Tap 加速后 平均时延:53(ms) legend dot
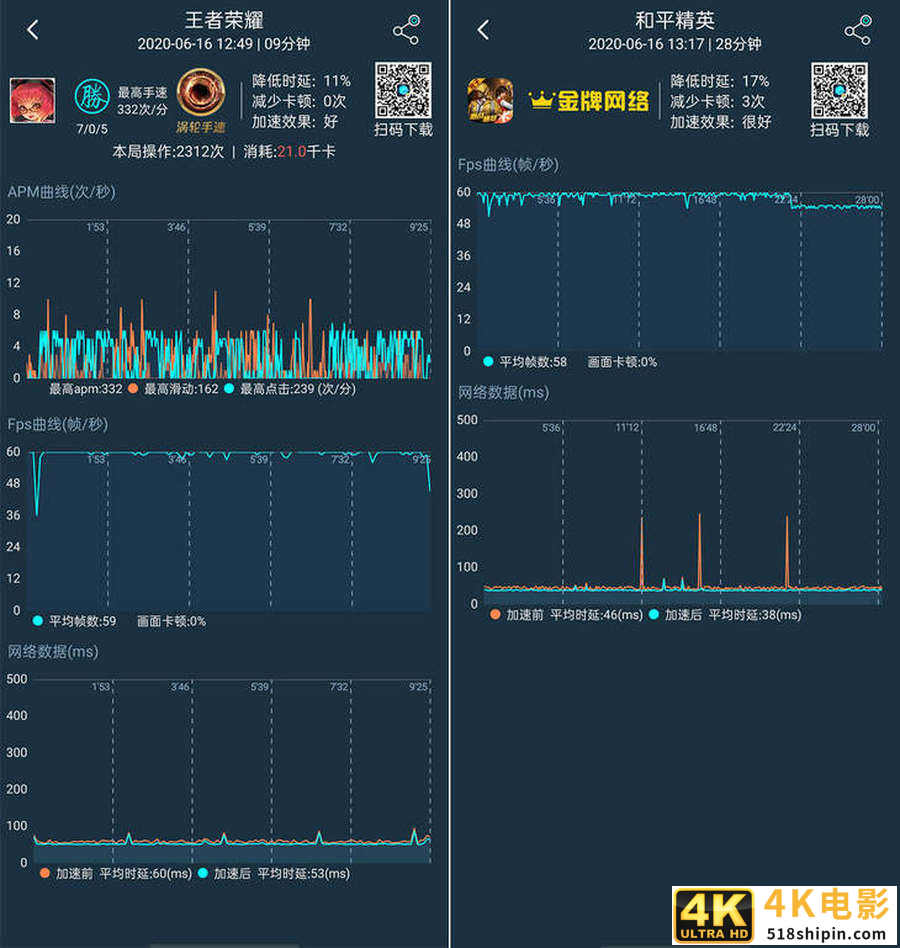The width and height of the screenshot is (900, 948). point(203,873)
